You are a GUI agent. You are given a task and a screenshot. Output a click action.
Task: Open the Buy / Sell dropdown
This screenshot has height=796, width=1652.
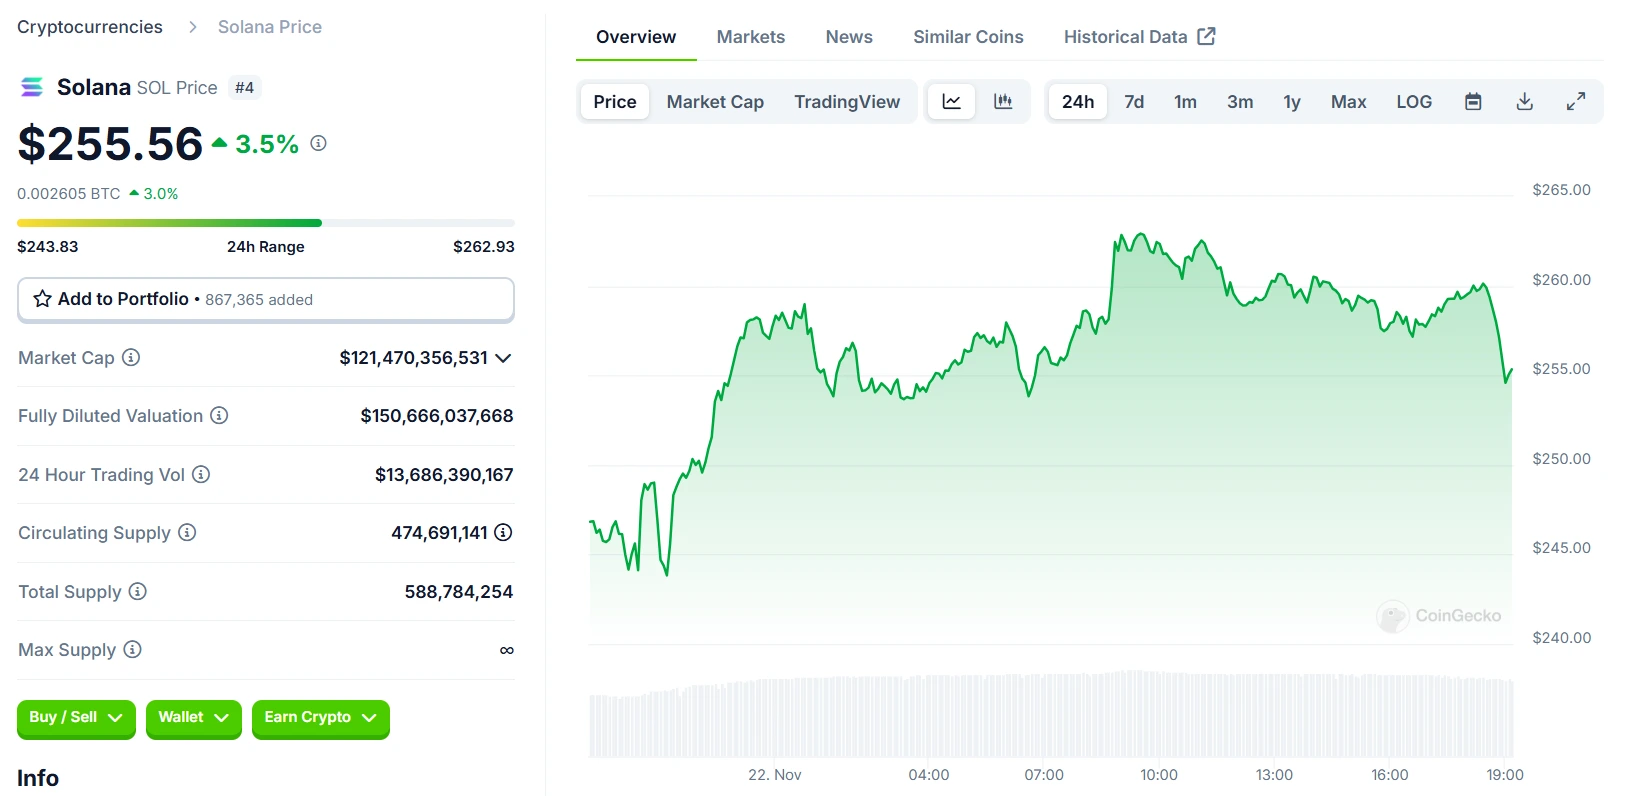tap(76, 718)
